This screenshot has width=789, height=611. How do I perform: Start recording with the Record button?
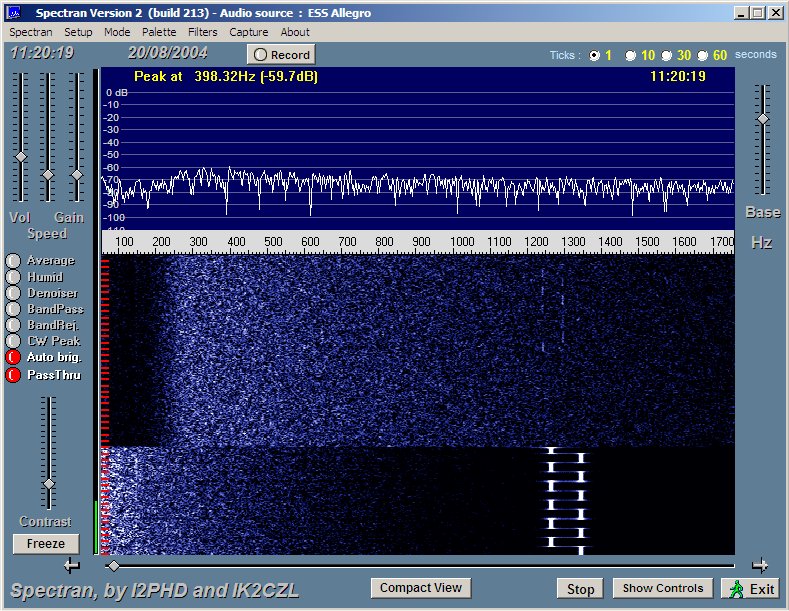click(x=281, y=55)
